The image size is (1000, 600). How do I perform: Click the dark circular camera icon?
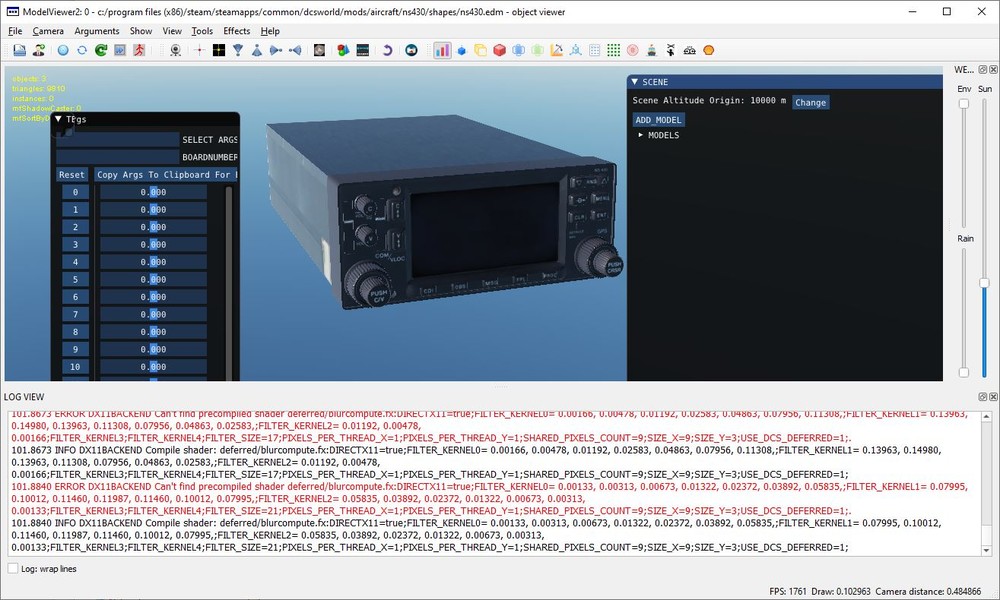[x=411, y=50]
